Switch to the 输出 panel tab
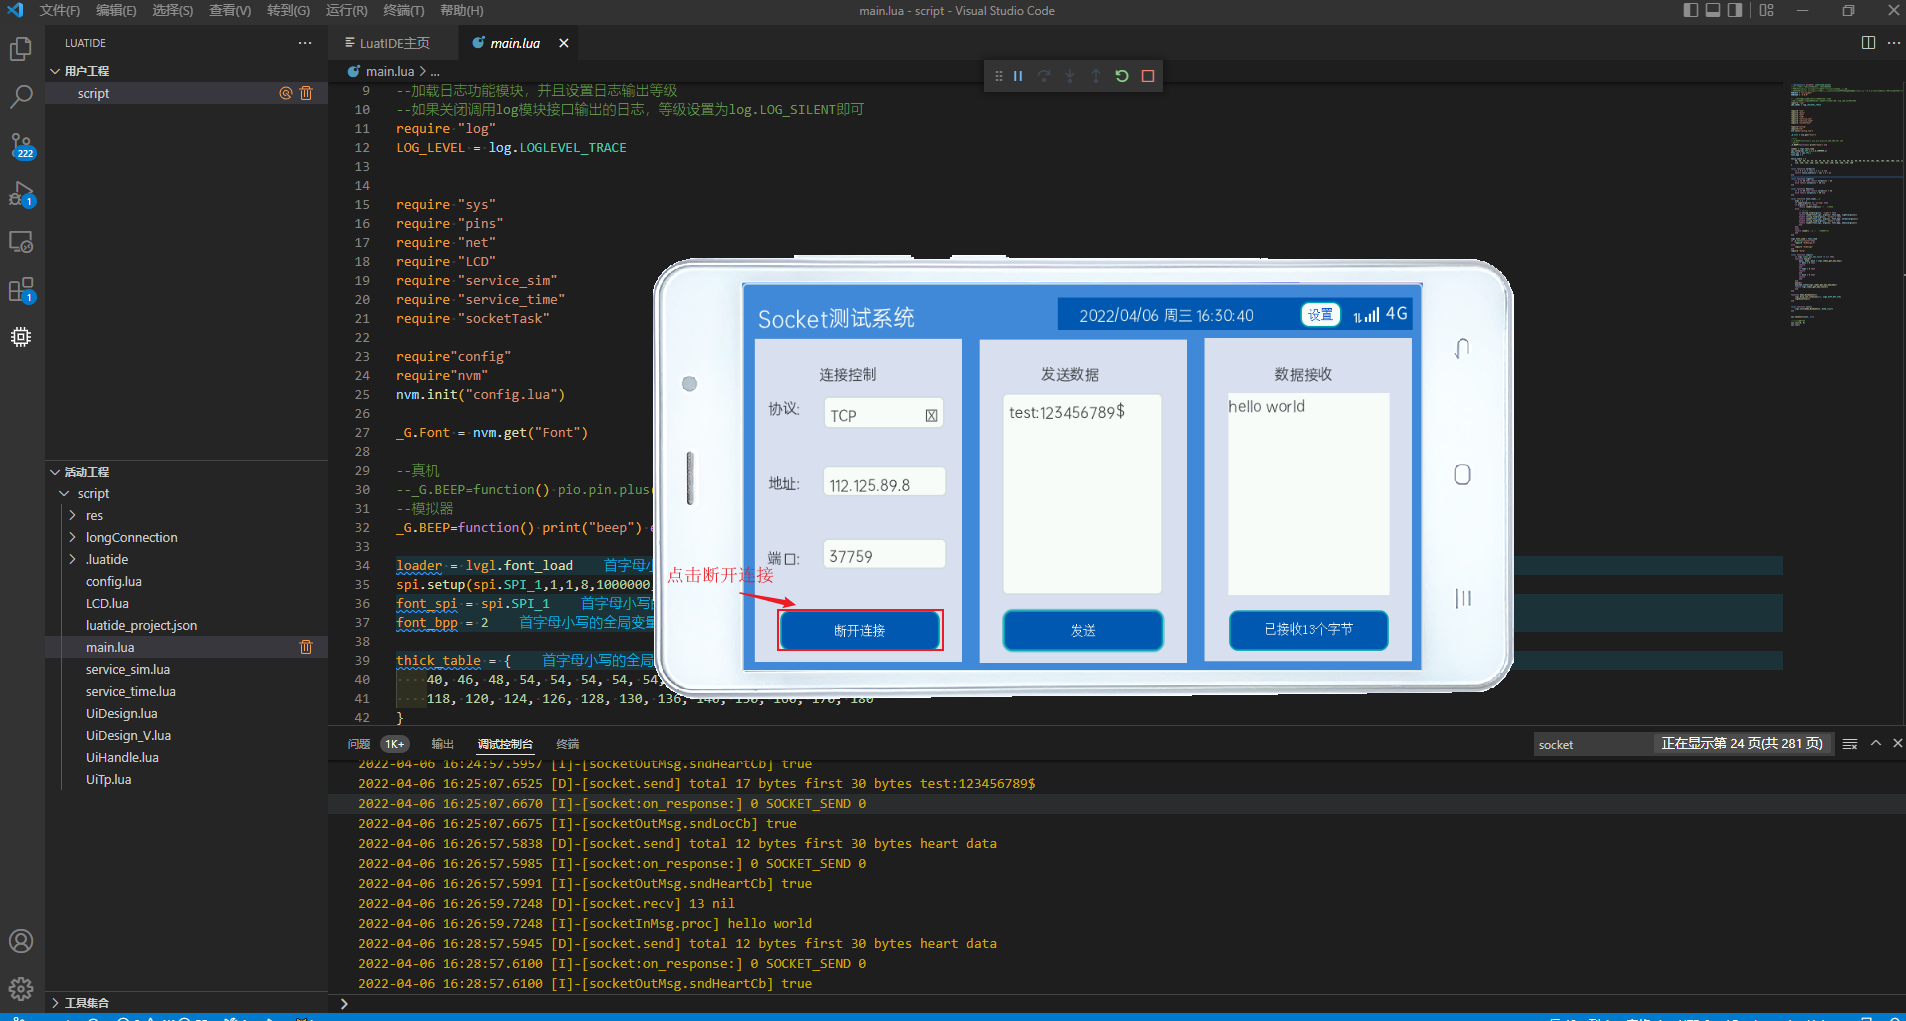This screenshot has width=1906, height=1021. [x=442, y=744]
